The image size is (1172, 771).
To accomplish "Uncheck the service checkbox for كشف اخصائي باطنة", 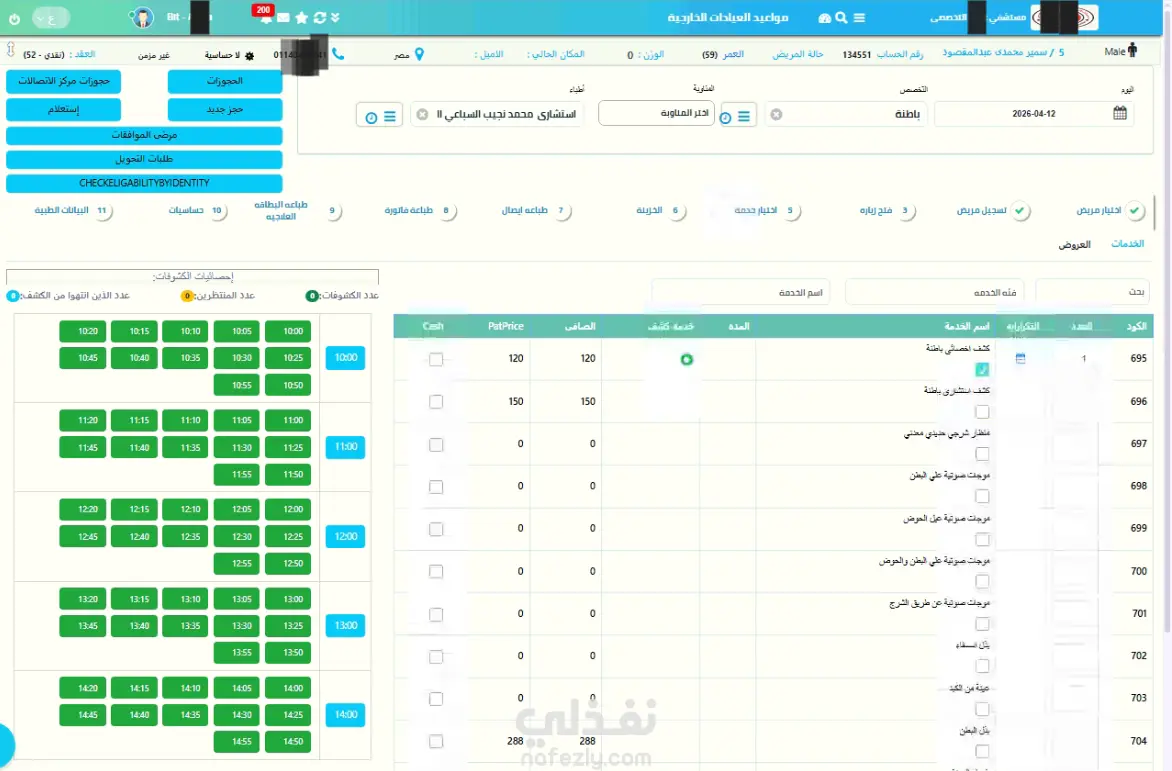I will (982, 369).
